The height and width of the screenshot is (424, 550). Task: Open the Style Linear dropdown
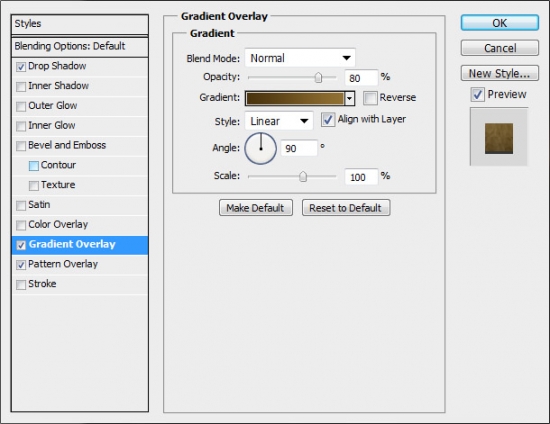[x=279, y=121]
